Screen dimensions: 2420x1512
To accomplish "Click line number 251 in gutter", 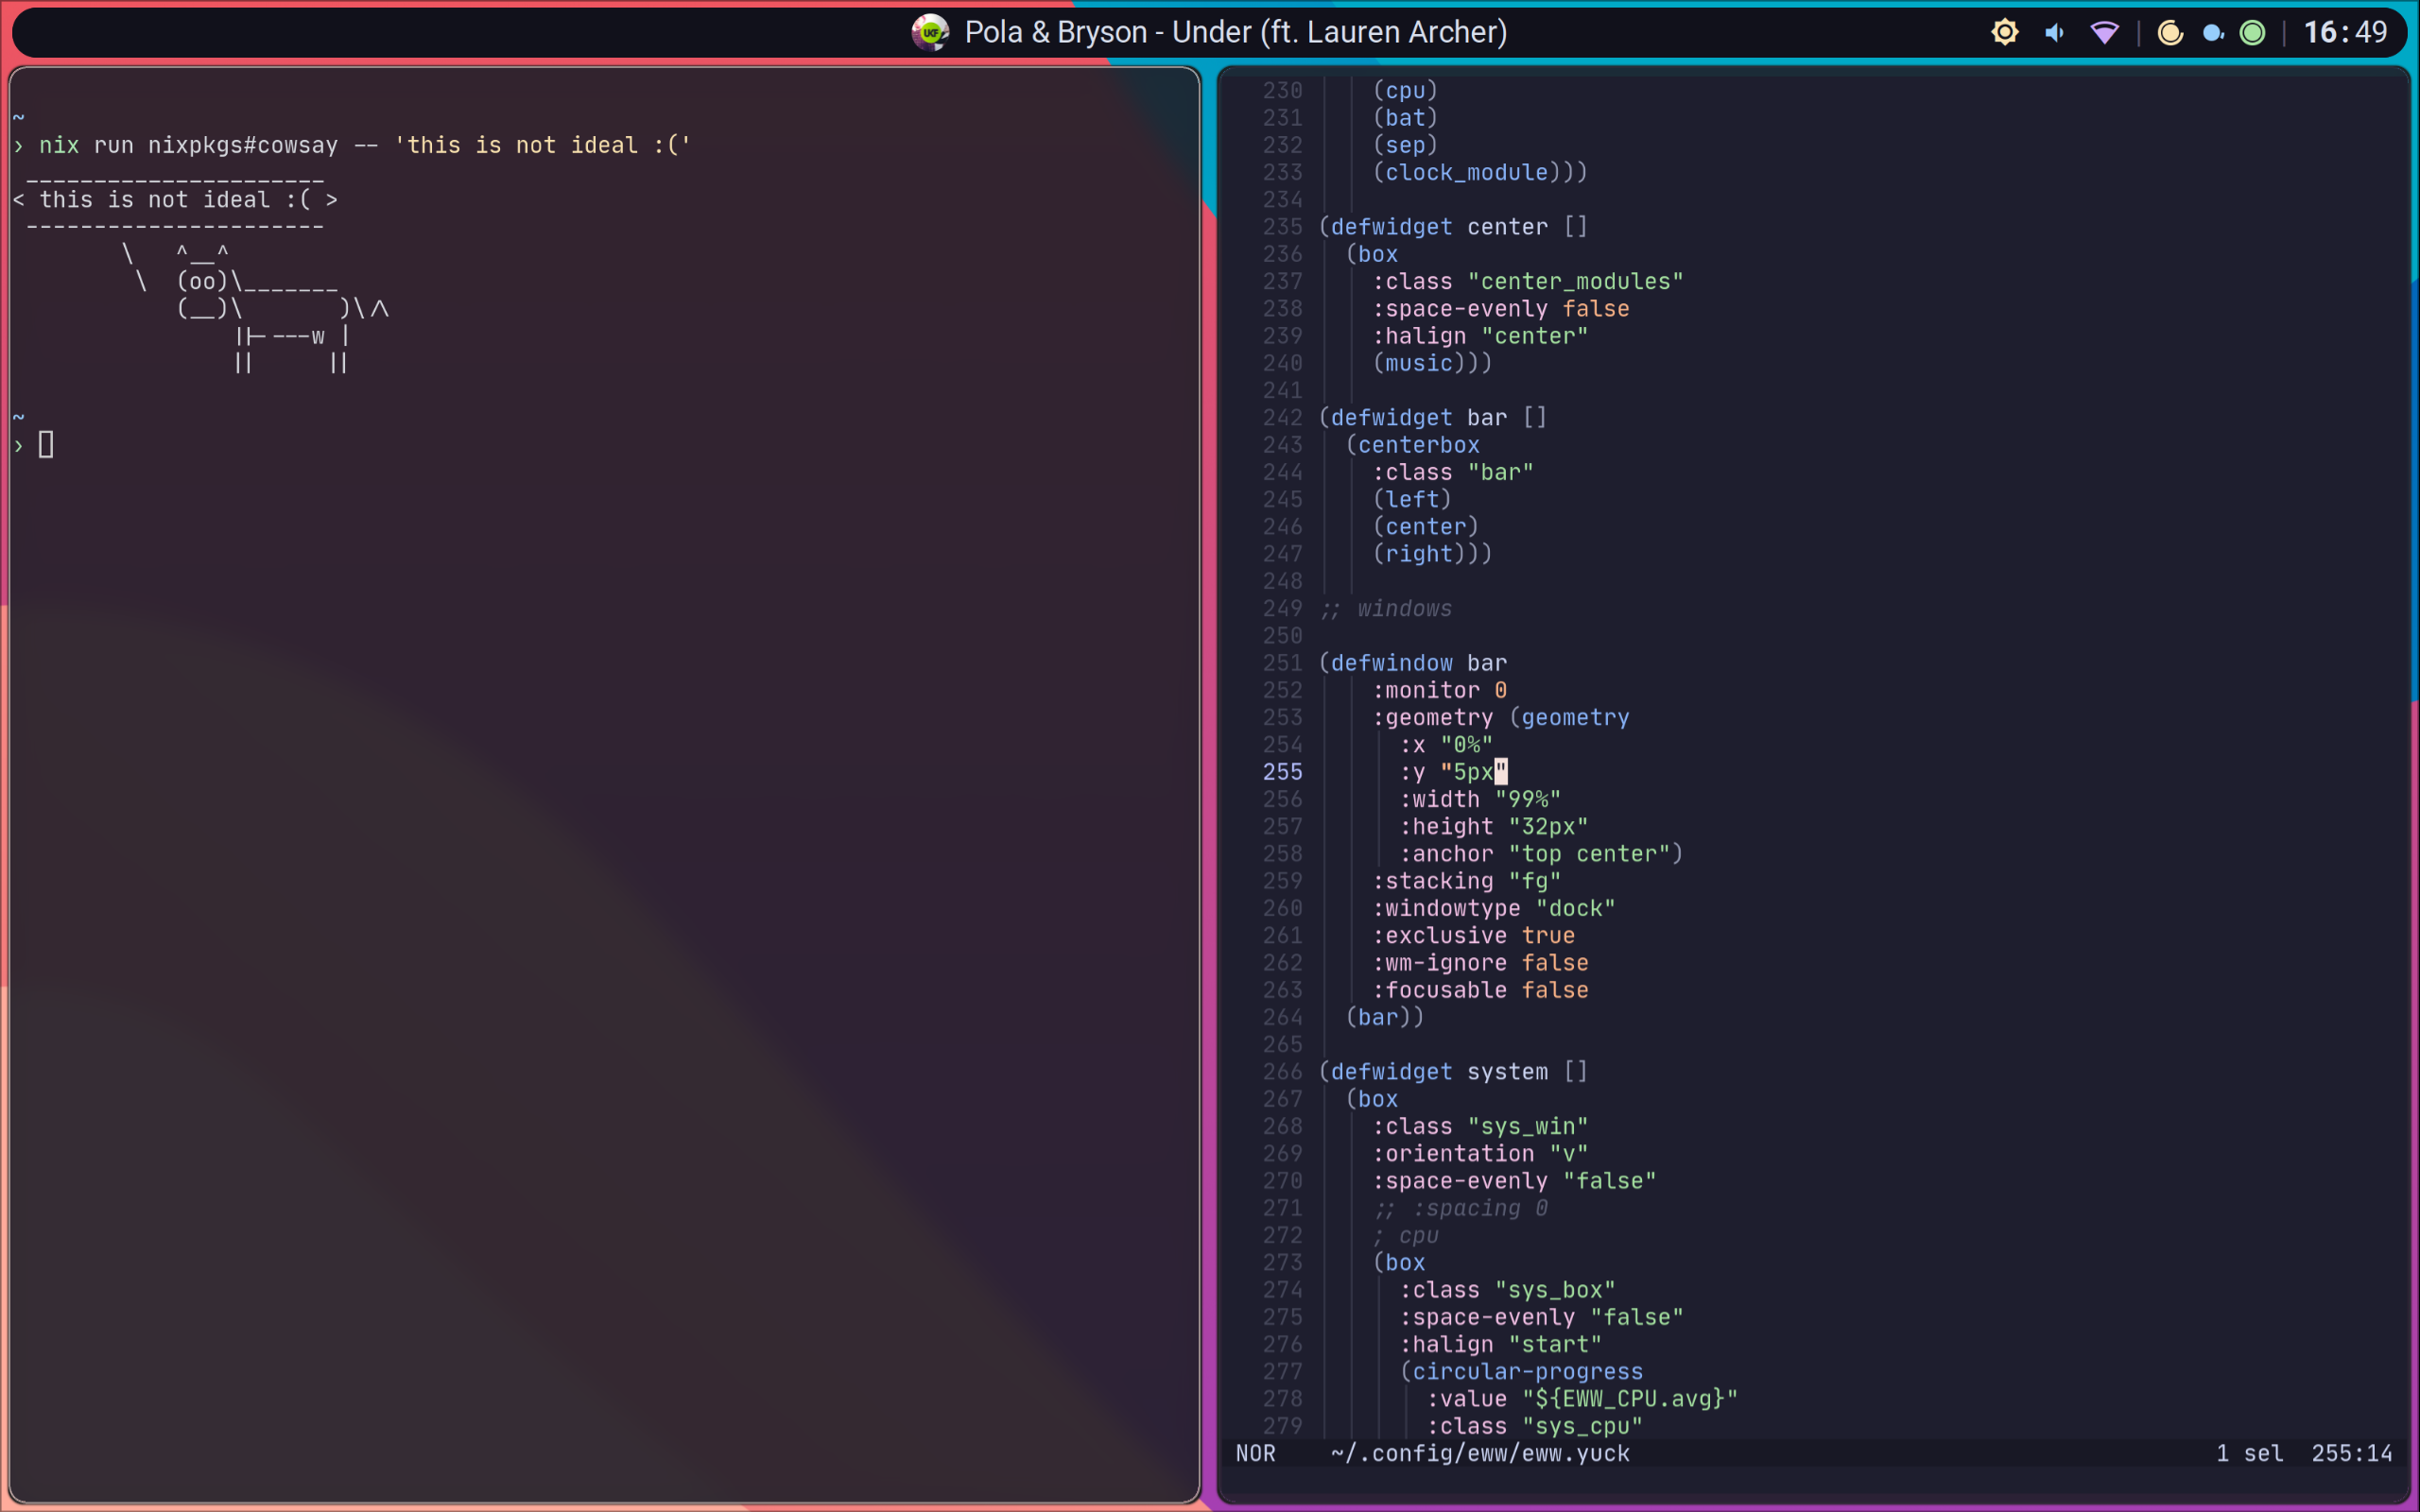I will 1282,663.
